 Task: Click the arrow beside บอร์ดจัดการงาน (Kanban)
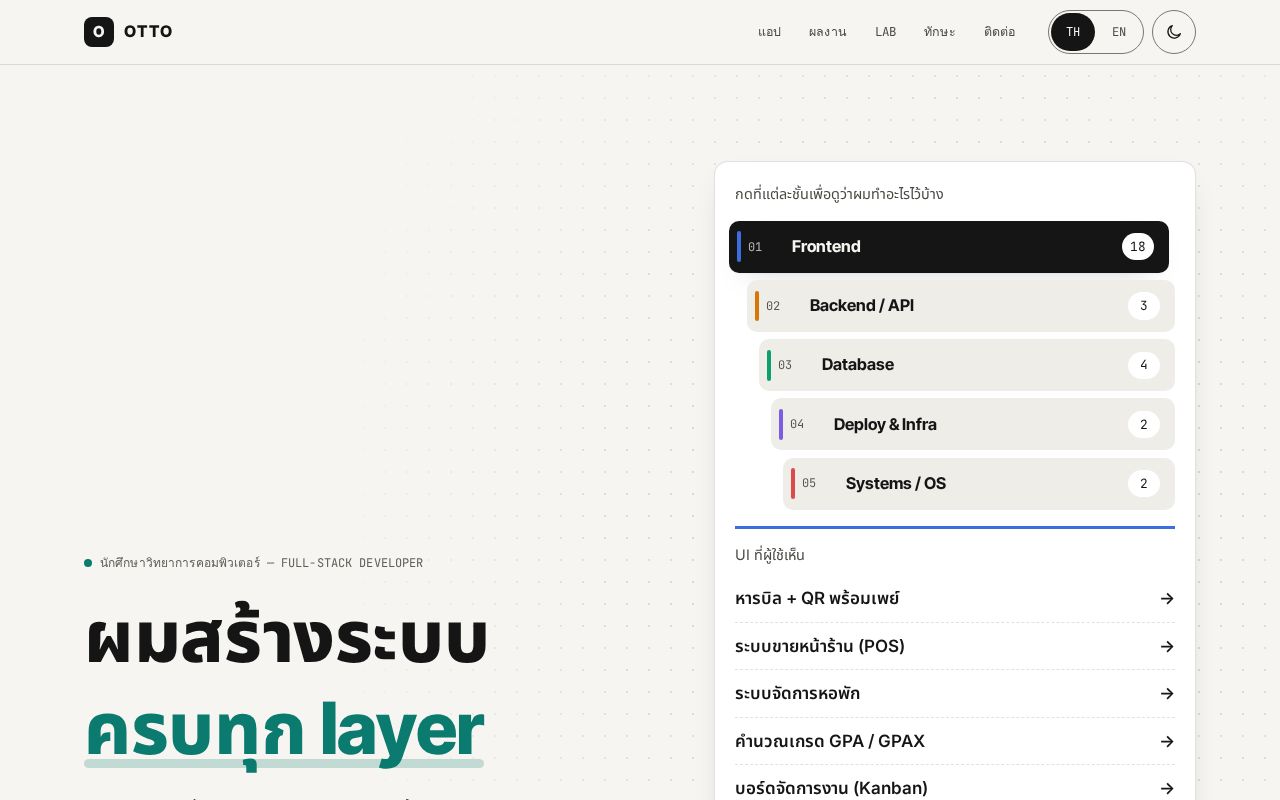[1167, 788]
